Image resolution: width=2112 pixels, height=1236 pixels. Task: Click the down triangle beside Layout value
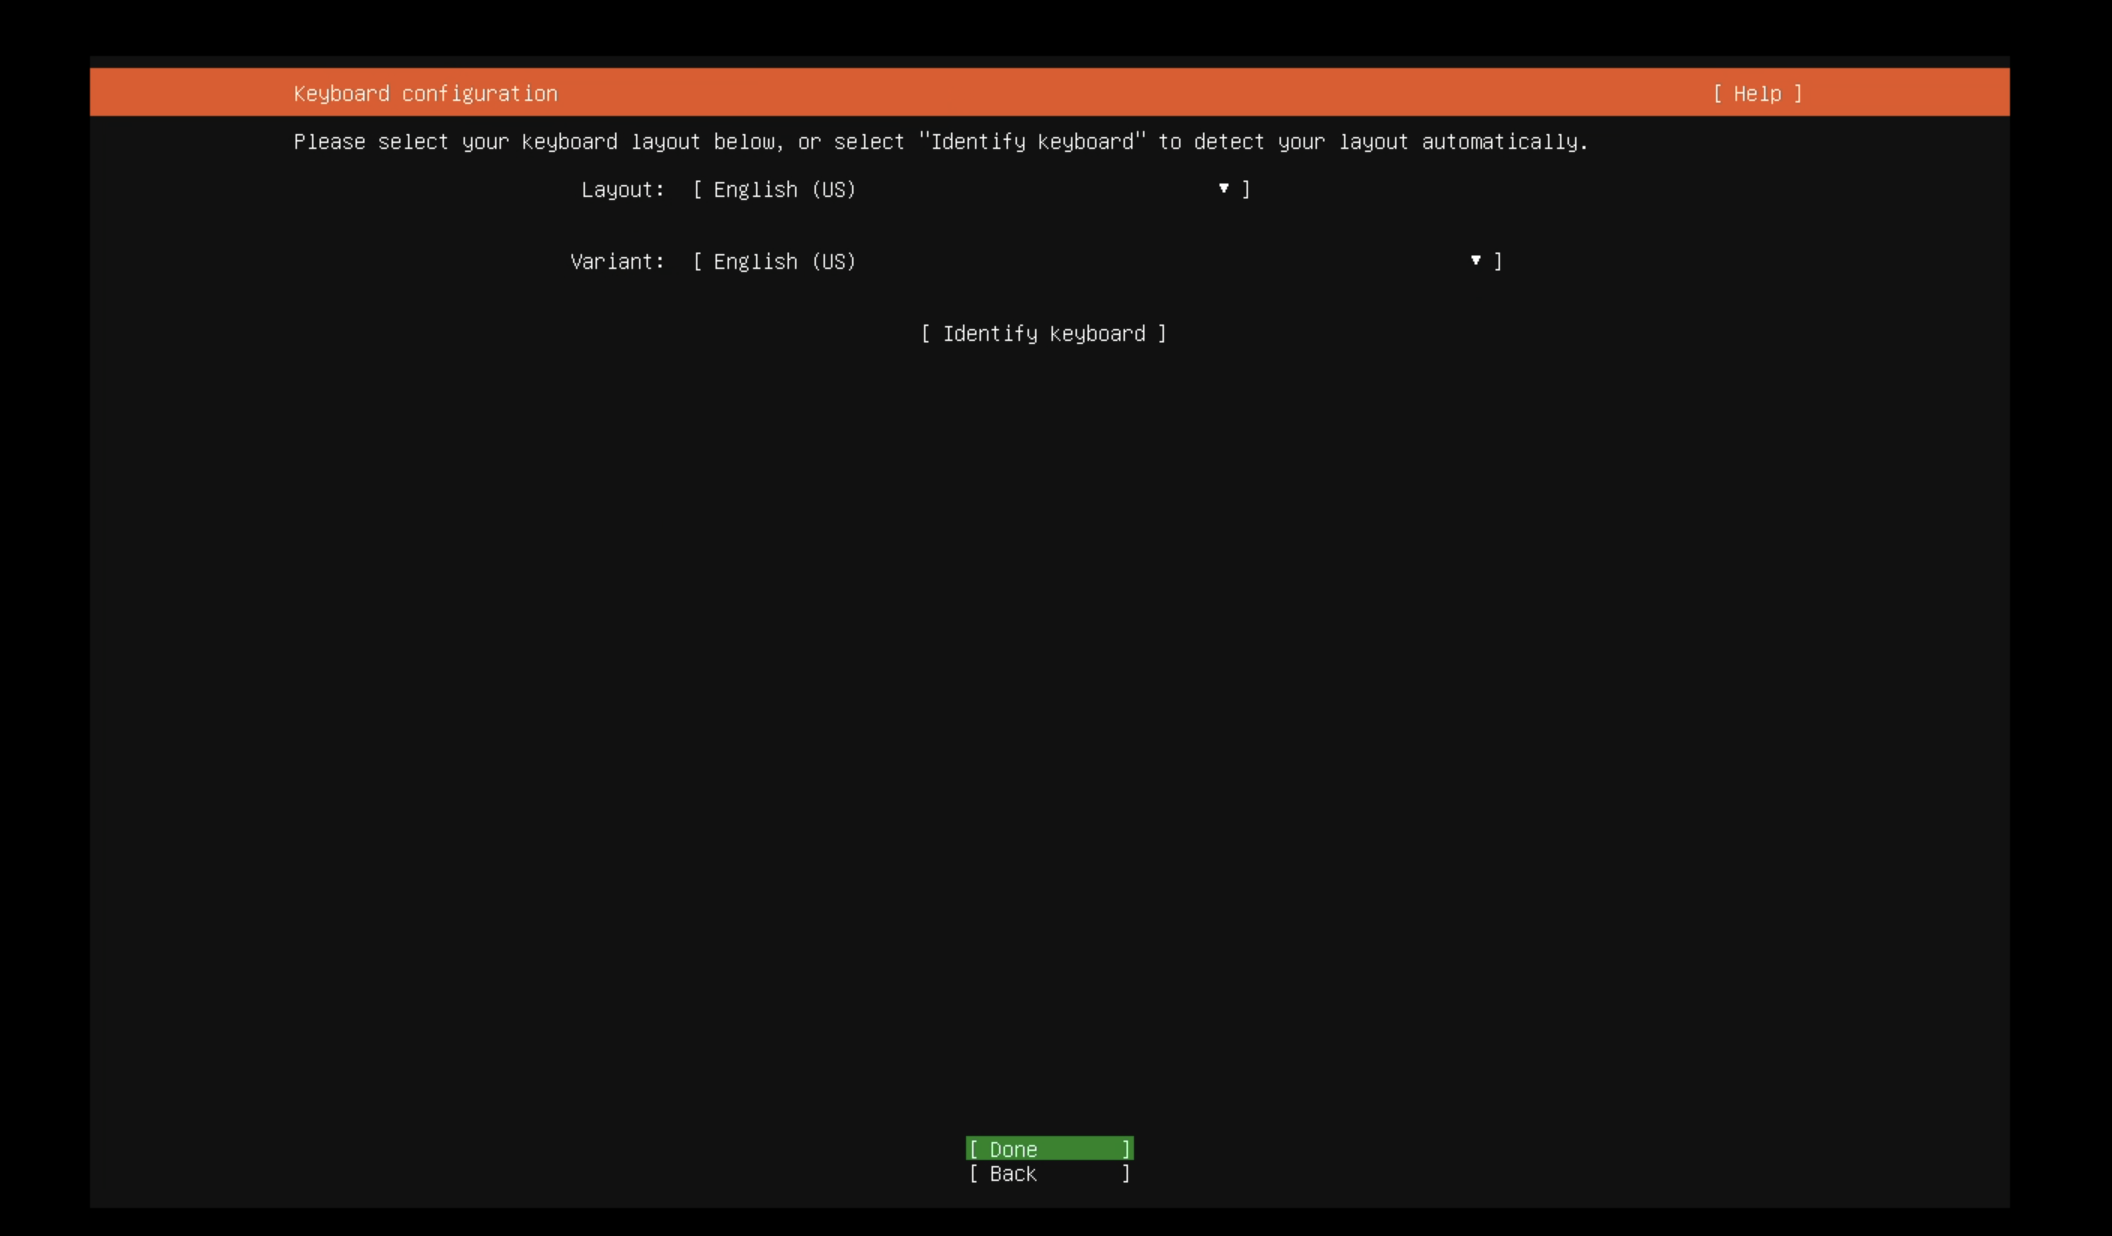click(x=1223, y=188)
